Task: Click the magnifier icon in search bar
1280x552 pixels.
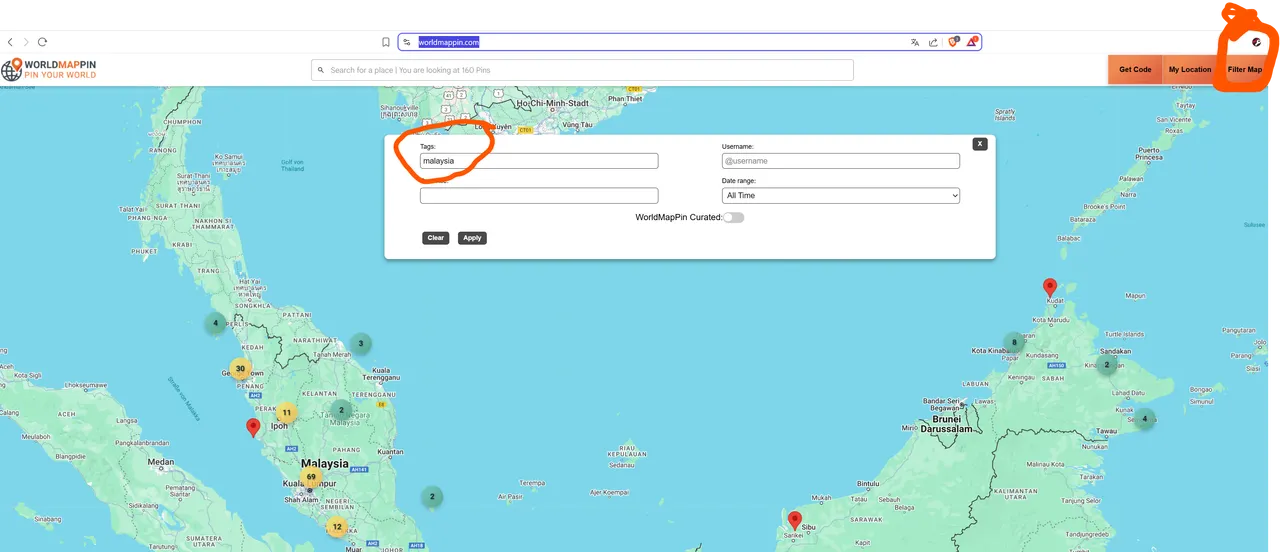Action: click(x=321, y=70)
